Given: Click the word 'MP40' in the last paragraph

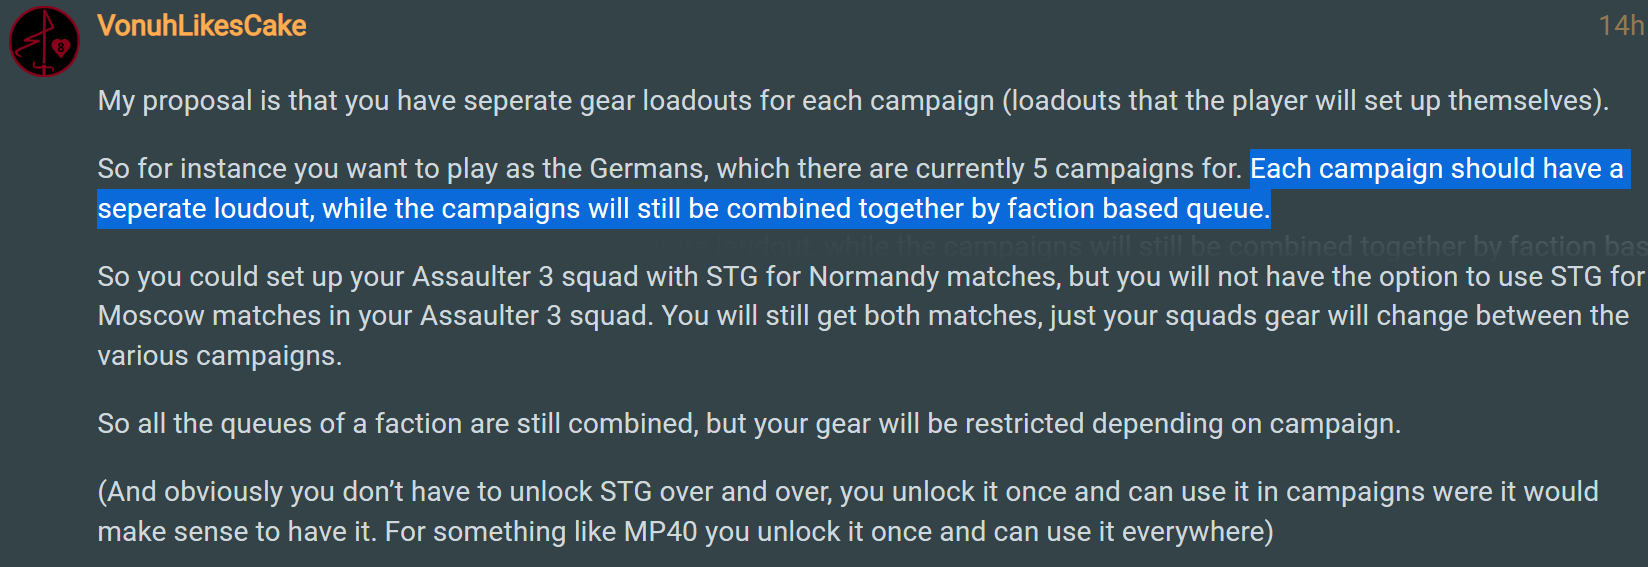Looking at the screenshot, I should [x=660, y=532].
